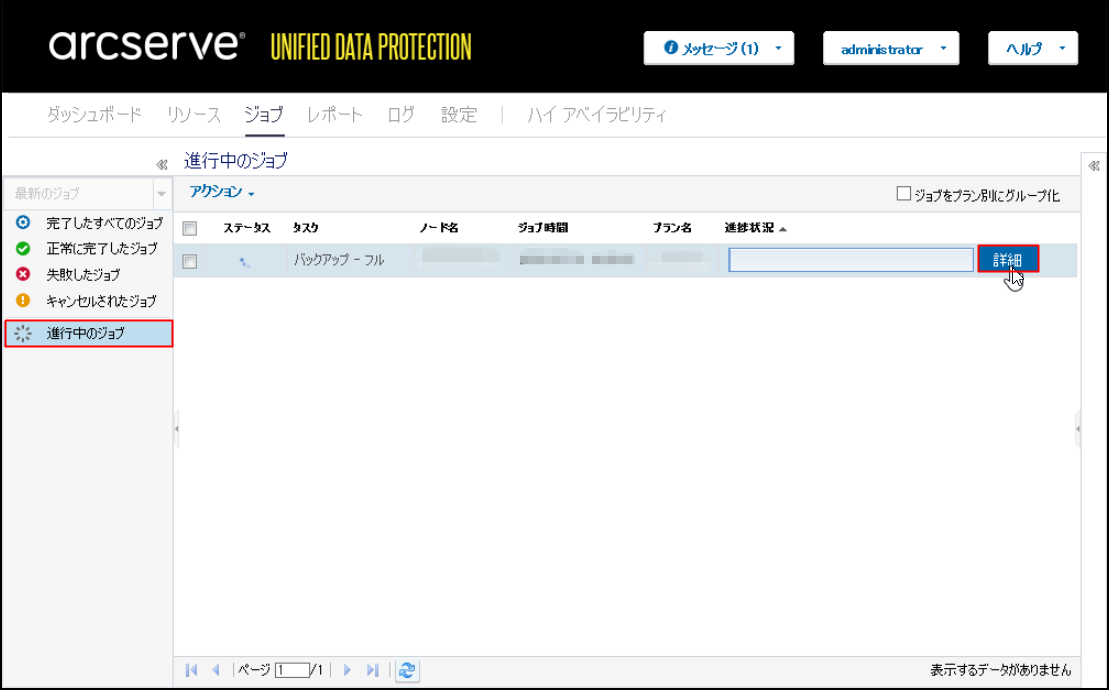
Task: Open the アクション dropdown menu
Action: point(222,192)
